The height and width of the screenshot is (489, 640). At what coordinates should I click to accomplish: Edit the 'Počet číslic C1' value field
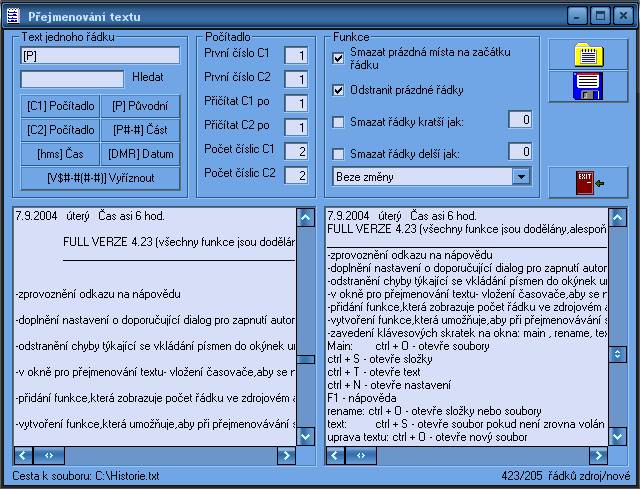point(296,151)
